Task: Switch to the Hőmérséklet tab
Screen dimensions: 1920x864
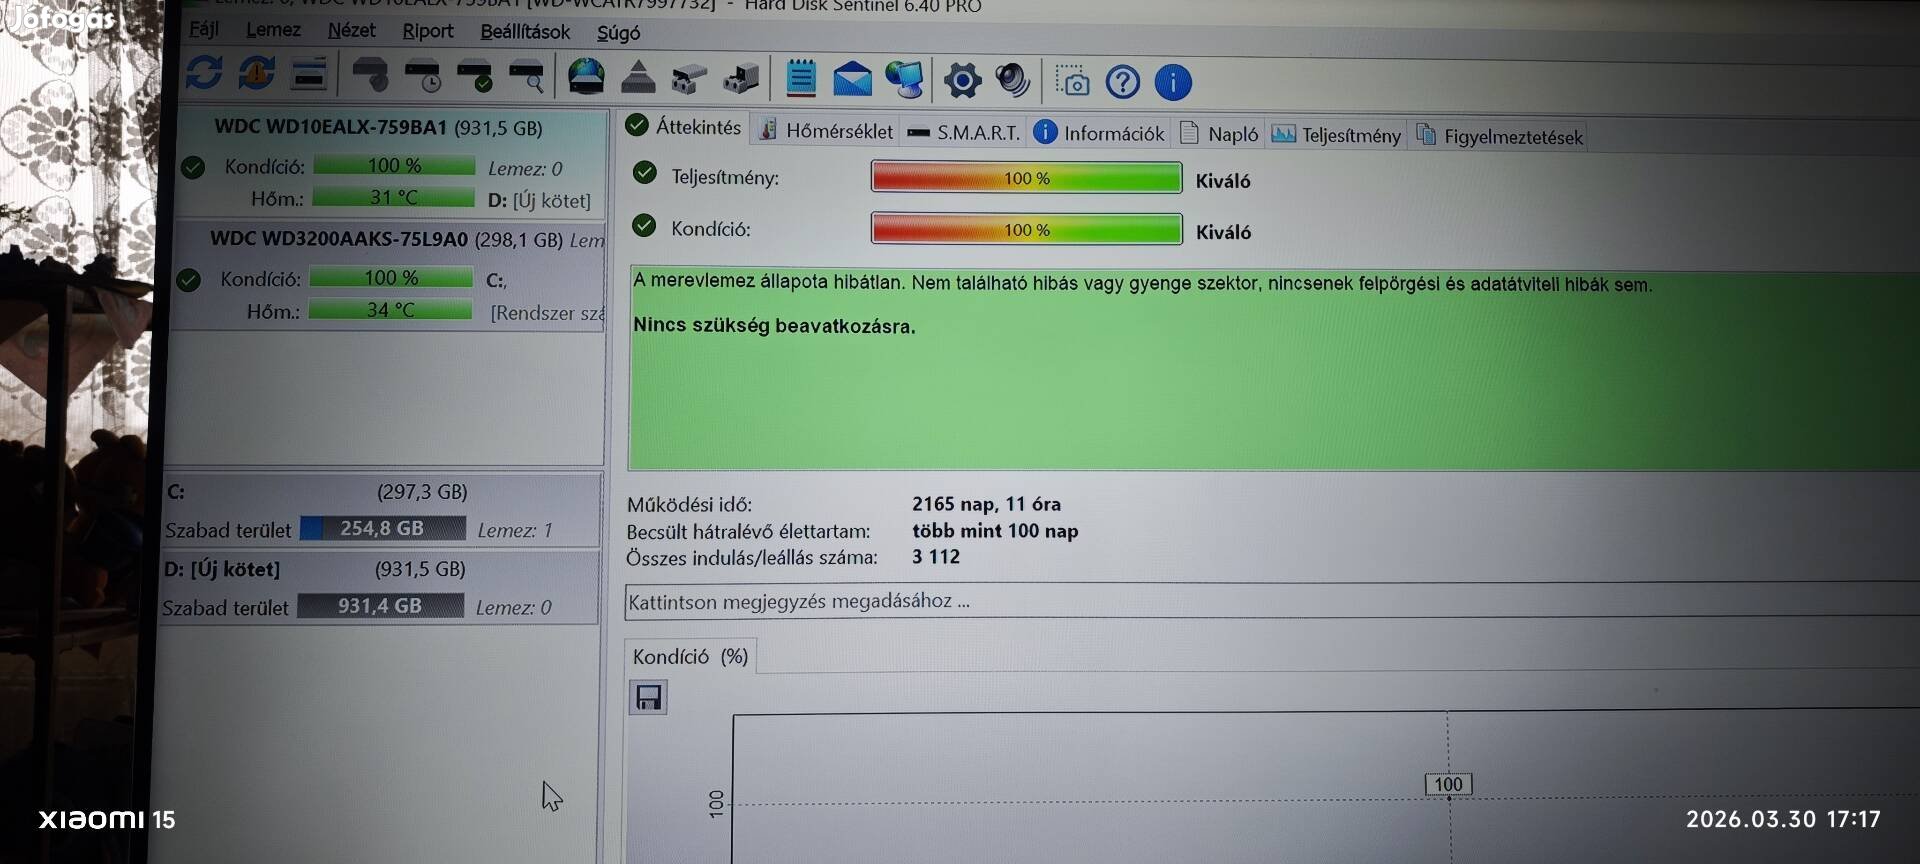Action: tap(826, 131)
